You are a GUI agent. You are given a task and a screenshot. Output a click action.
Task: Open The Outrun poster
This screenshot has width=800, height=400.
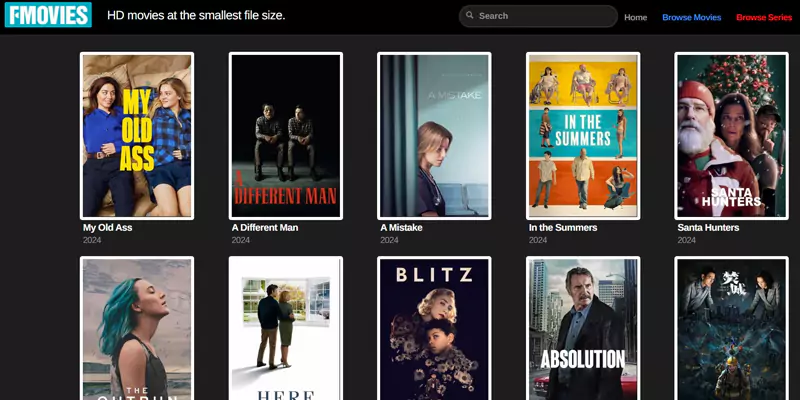tap(137, 328)
